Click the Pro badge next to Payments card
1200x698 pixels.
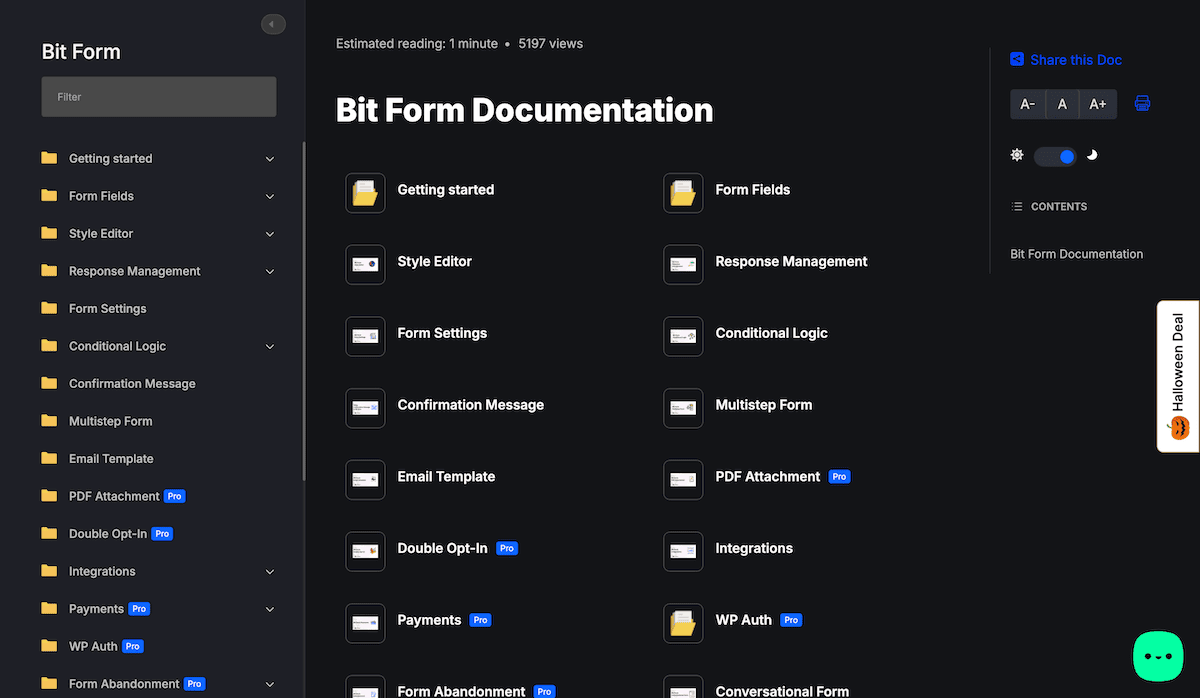(481, 620)
